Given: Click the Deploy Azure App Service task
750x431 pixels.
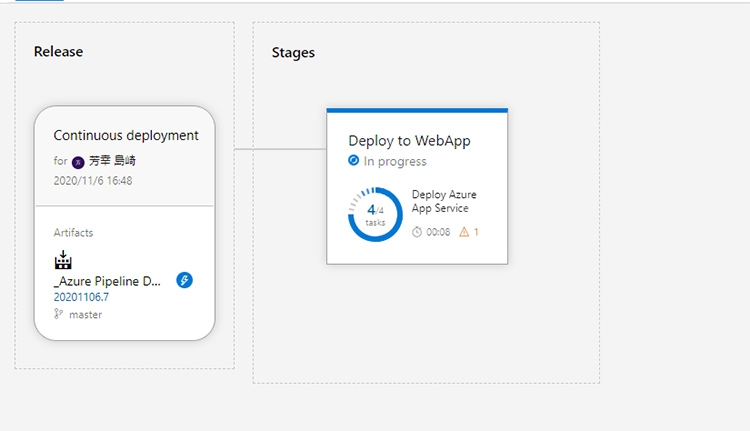Looking at the screenshot, I should click(x=440, y=201).
